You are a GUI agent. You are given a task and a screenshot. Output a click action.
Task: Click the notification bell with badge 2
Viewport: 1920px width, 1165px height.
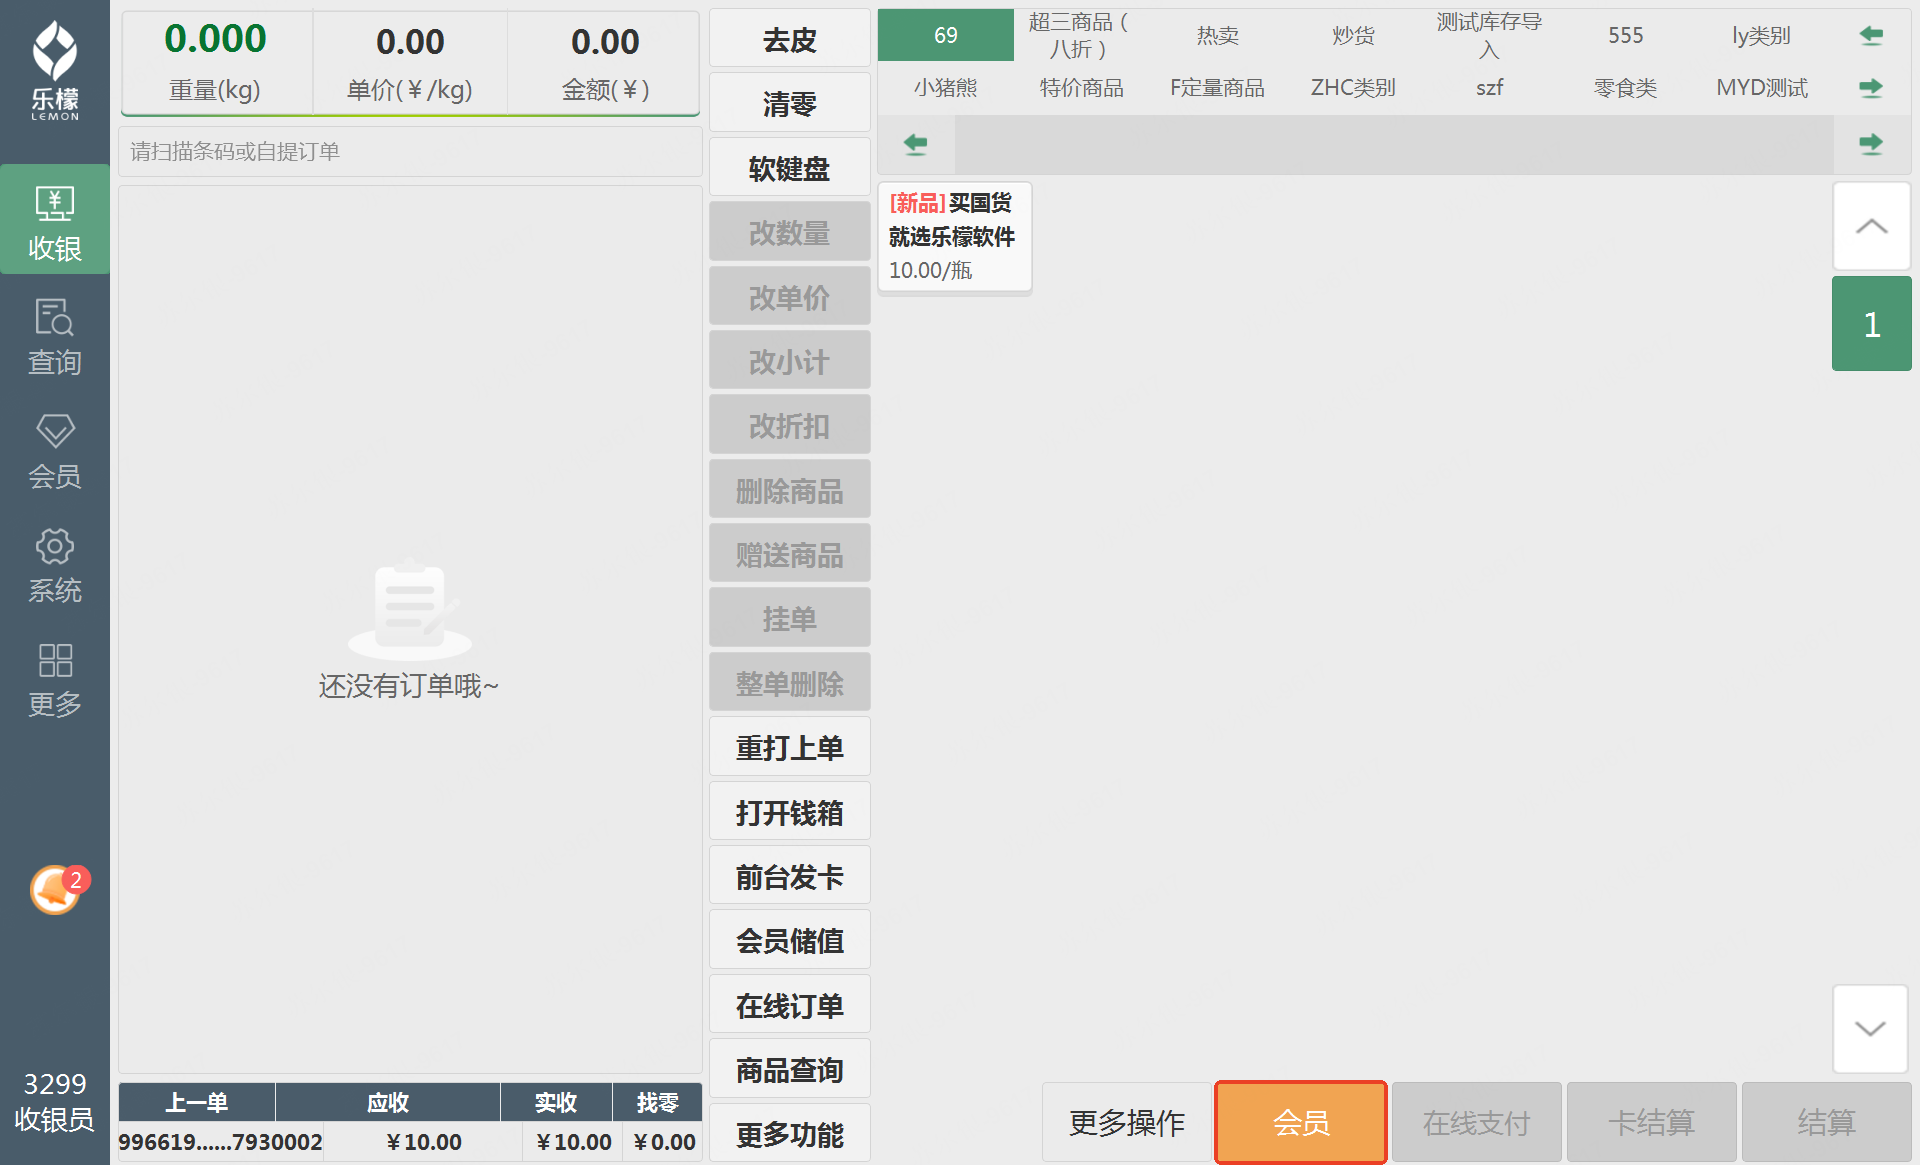click(56, 889)
